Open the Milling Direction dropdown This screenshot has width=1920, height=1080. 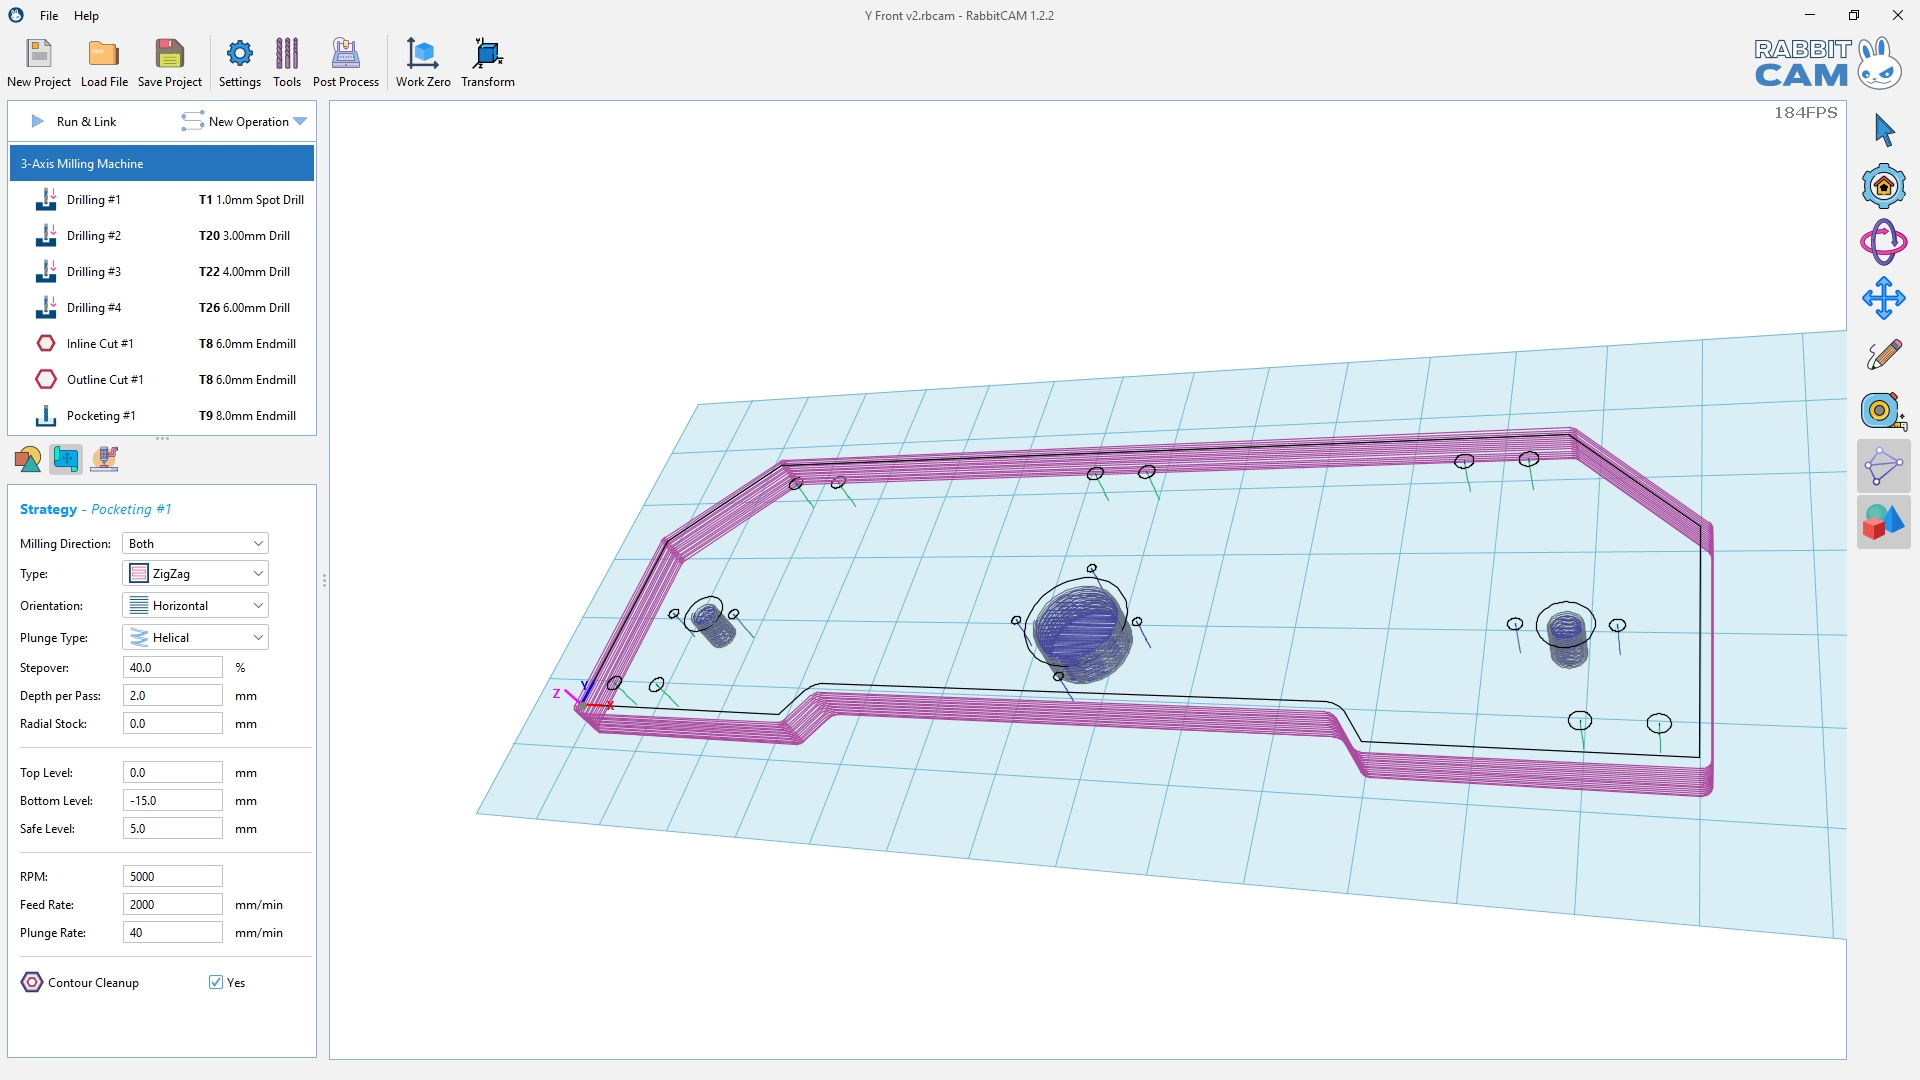[195, 543]
